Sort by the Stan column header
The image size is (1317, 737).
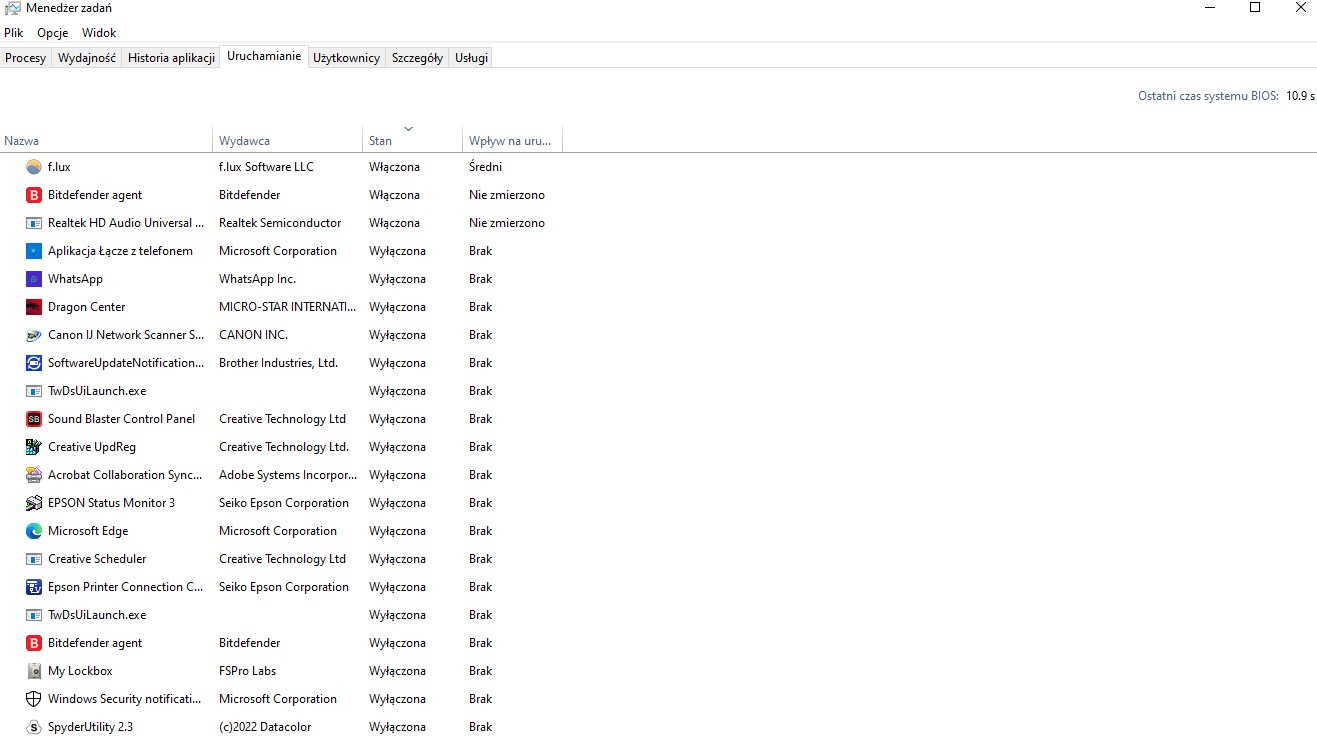[381, 141]
